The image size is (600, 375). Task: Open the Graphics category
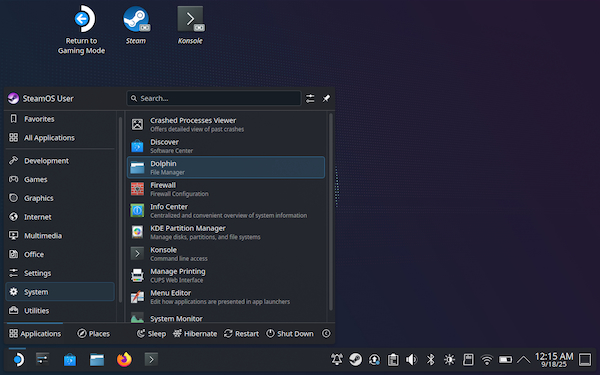tap(60, 198)
